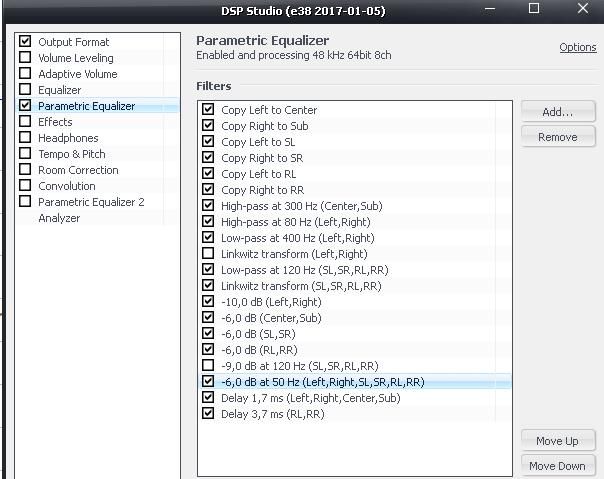This screenshot has width=604, height=479.
Task: Uncheck the Copy Left to Center filter
Action: [208, 110]
